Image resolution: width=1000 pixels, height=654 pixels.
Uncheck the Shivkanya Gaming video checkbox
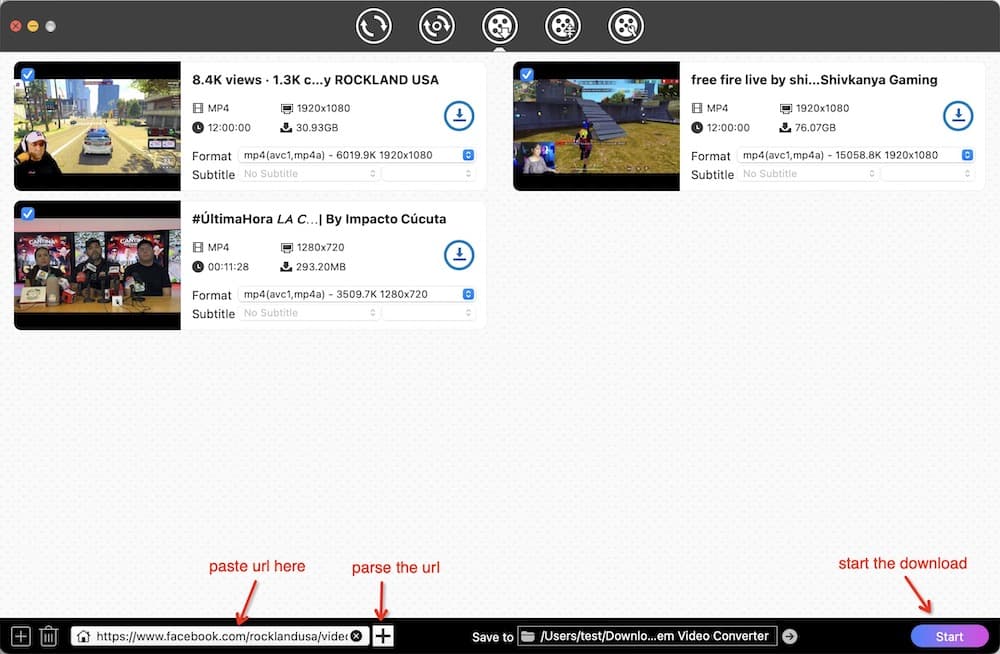click(526, 74)
